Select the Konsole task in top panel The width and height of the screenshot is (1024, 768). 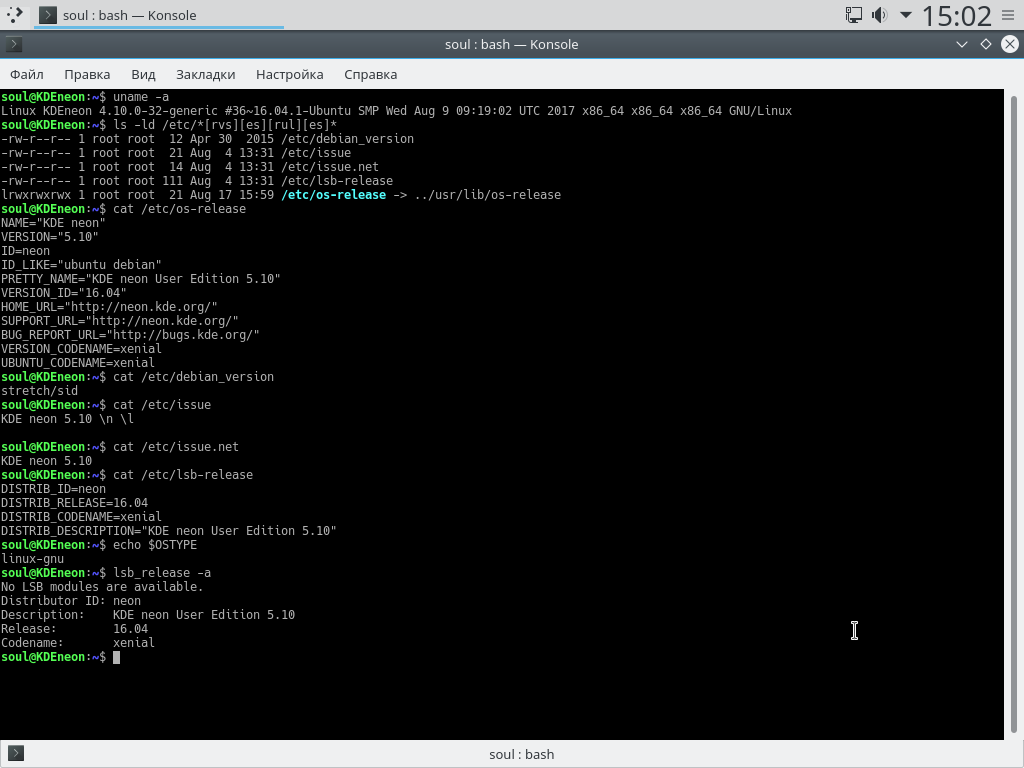tap(159, 15)
